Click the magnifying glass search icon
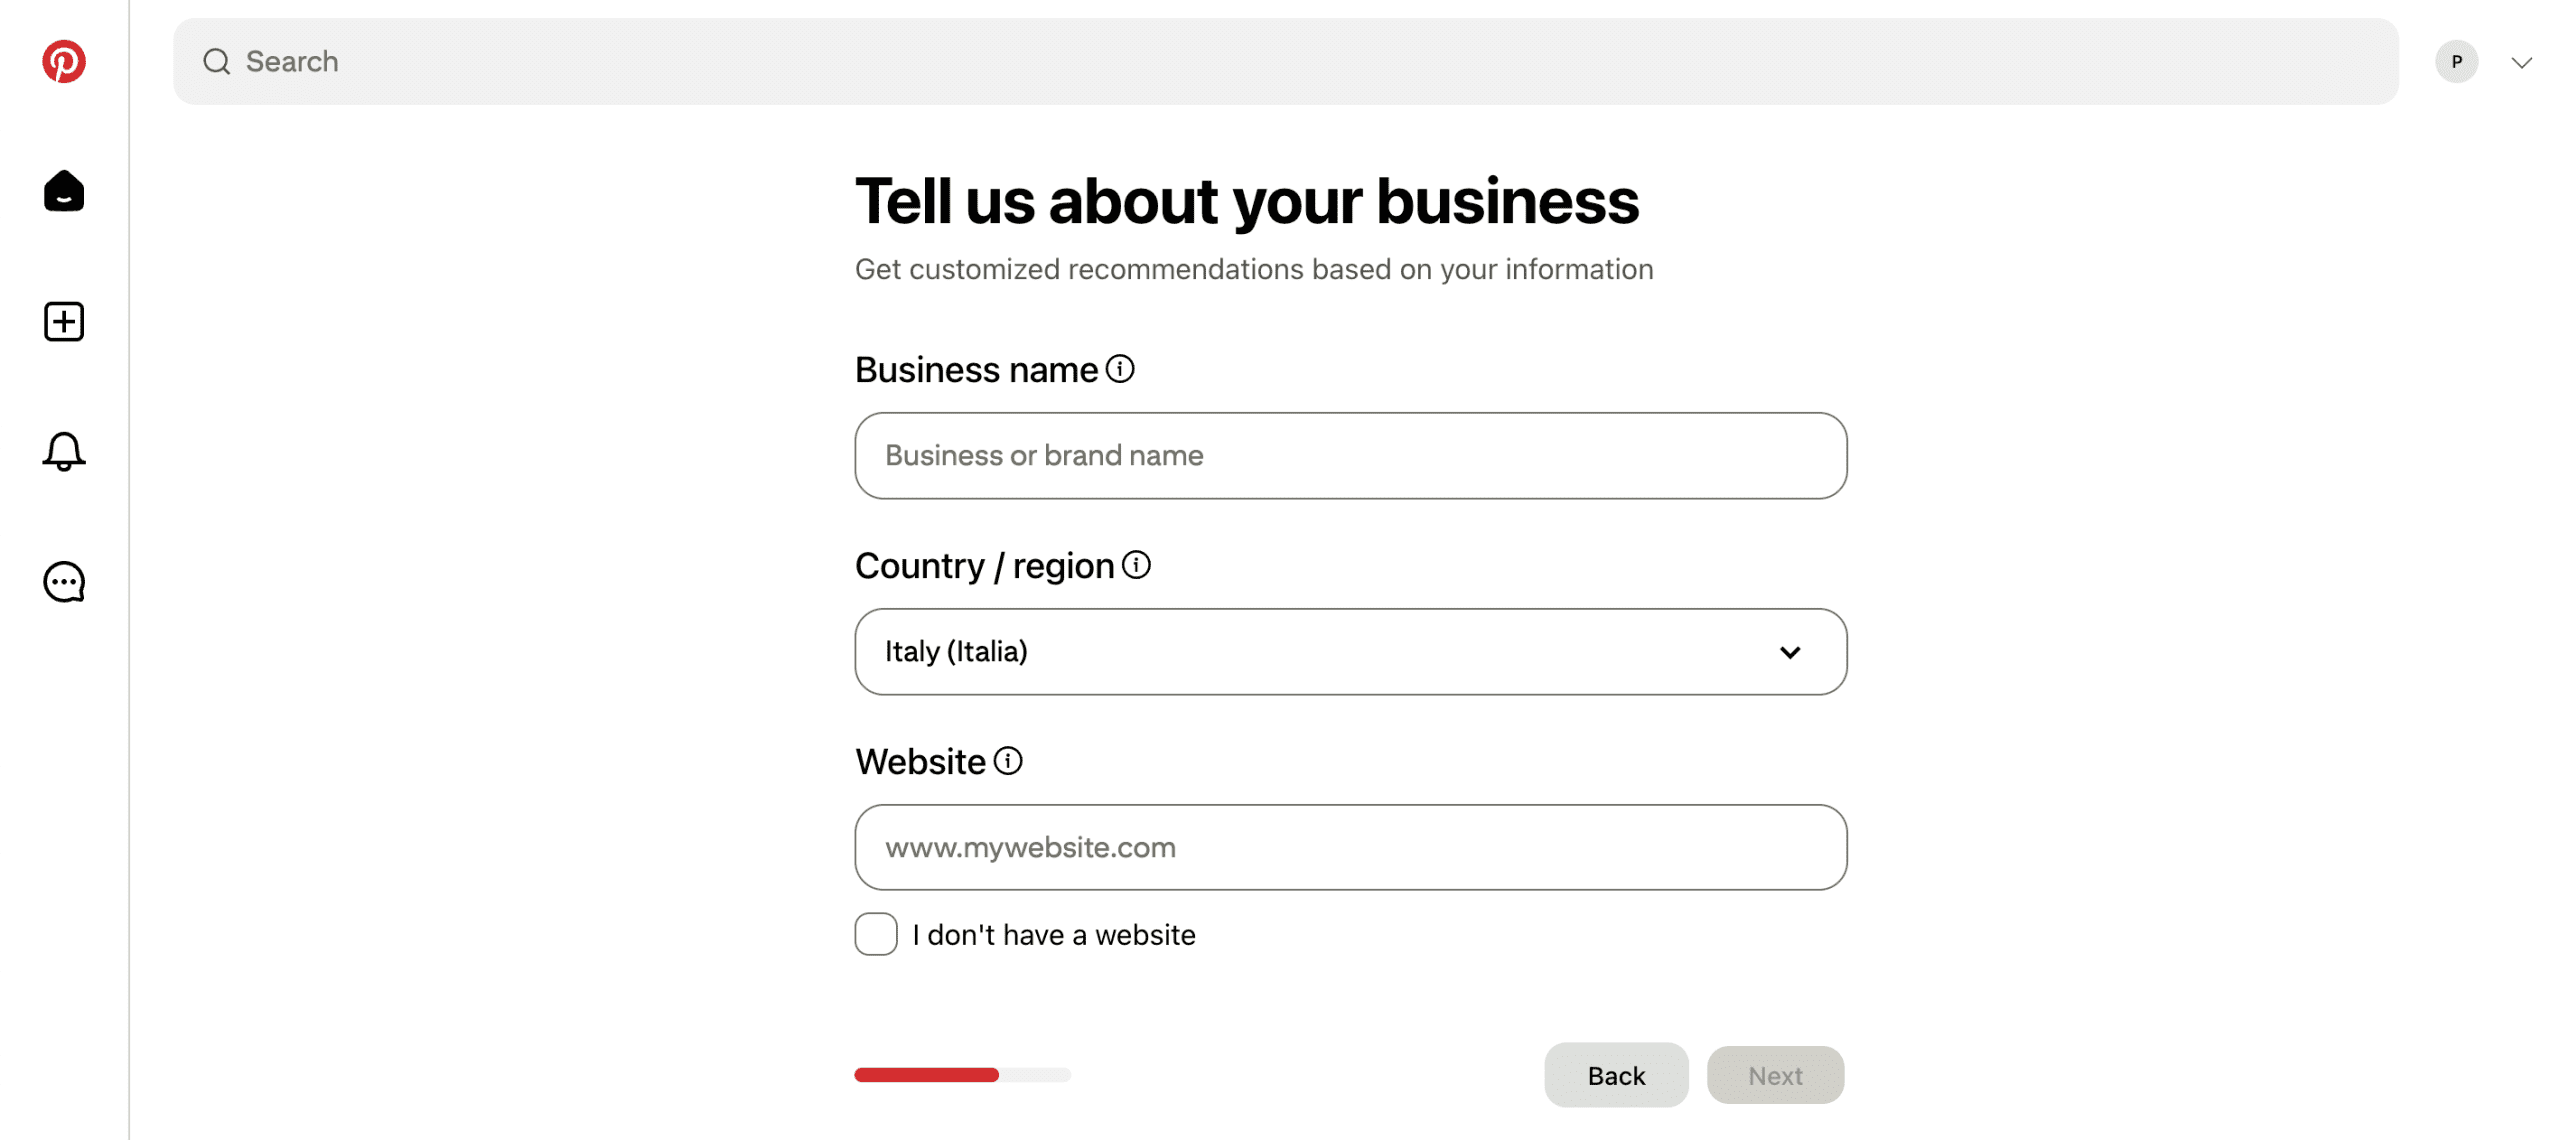This screenshot has height=1140, width=2560. (x=215, y=61)
